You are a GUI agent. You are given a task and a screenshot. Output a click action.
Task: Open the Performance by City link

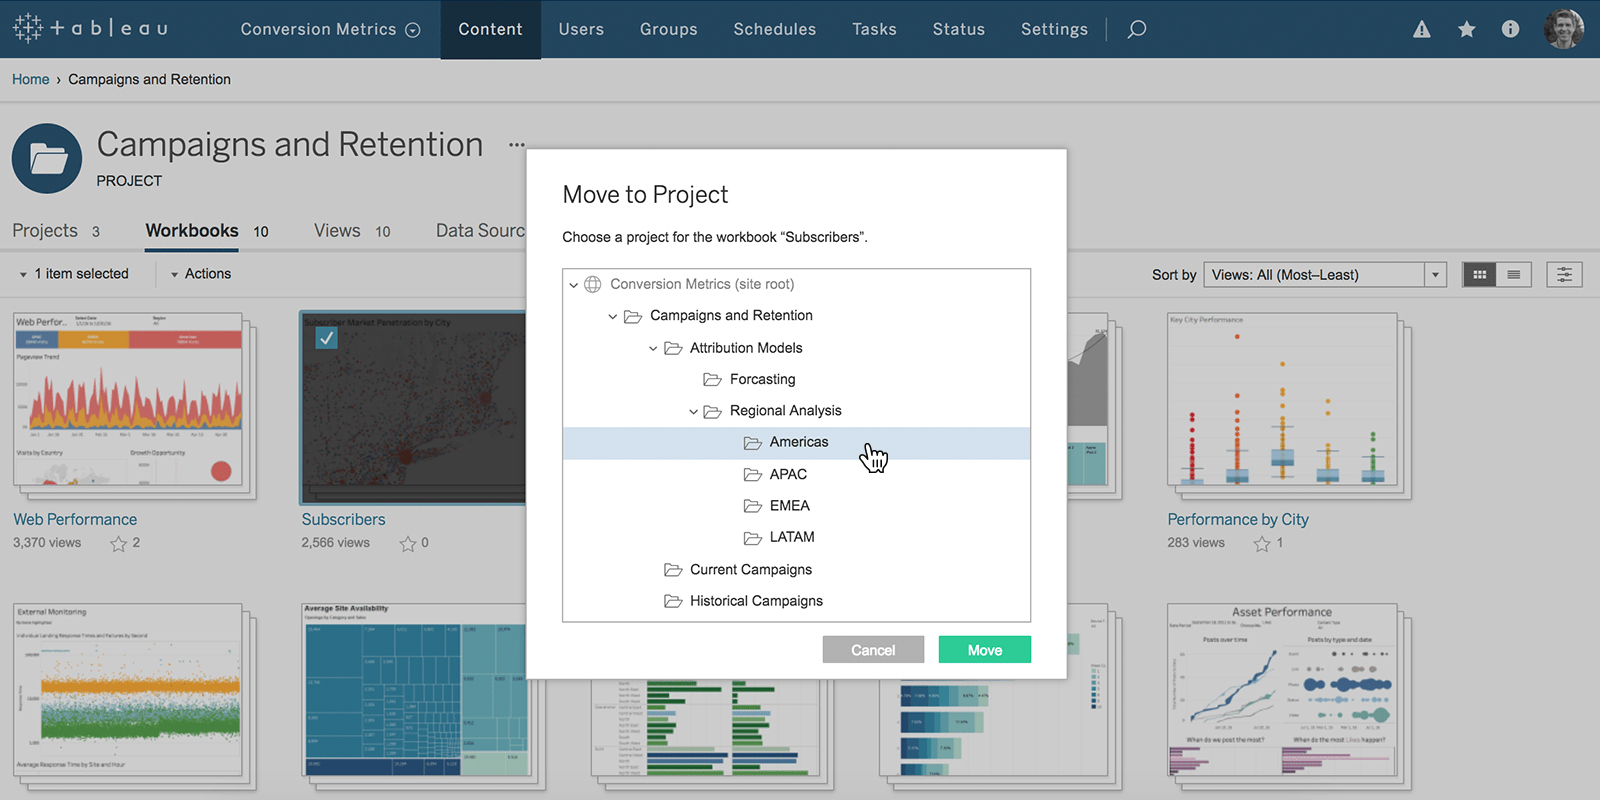click(1238, 519)
